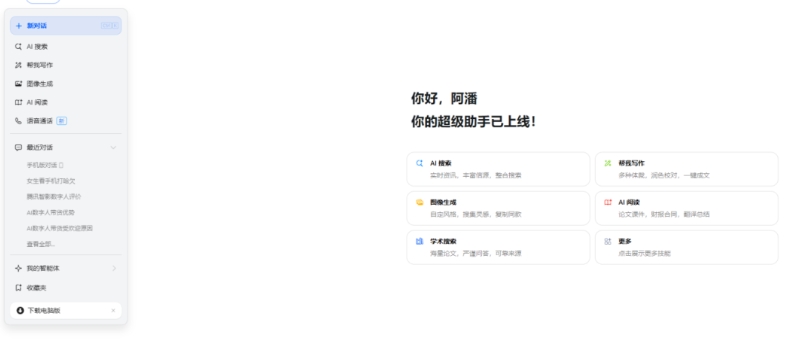Viewport: 798px width, 362px height.
Task: Select the 帮我写作 card
Action: click(687, 169)
